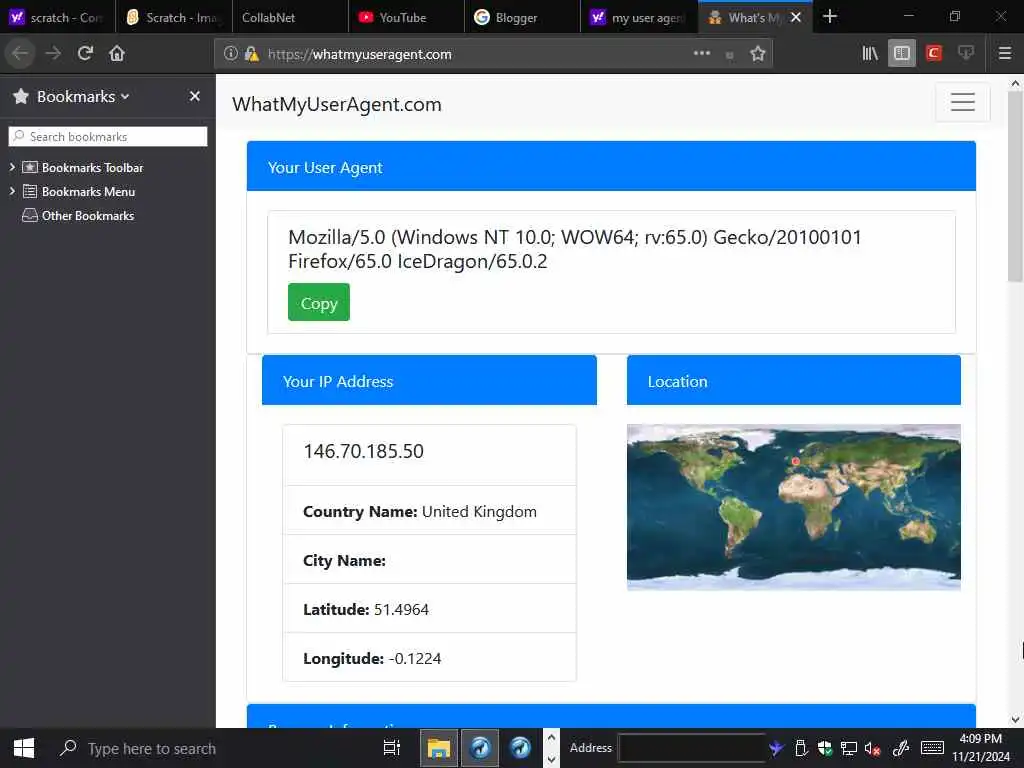This screenshot has height=768, width=1024.
Task: Click the muted volume tray icon
Action: 872,748
